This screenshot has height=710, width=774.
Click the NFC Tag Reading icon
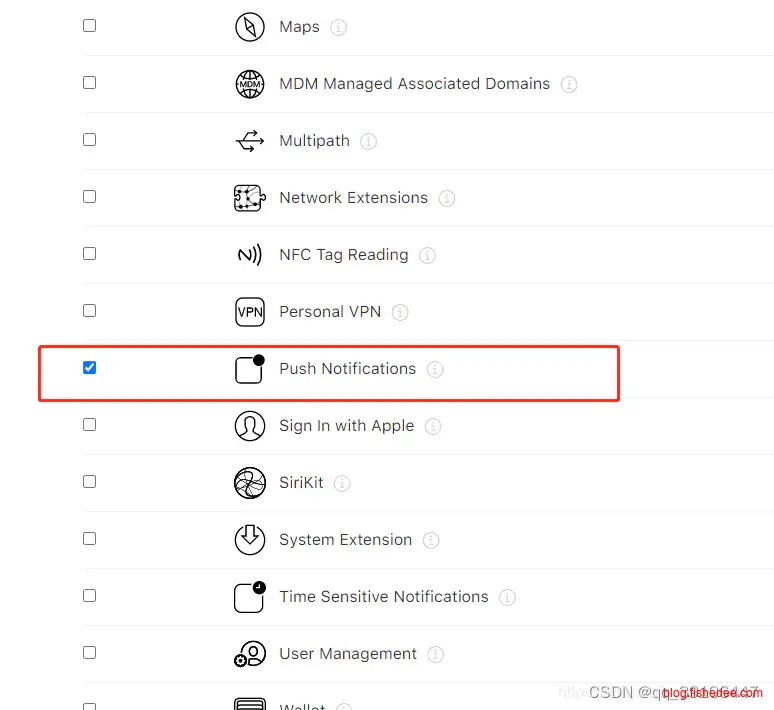click(249, 255)
